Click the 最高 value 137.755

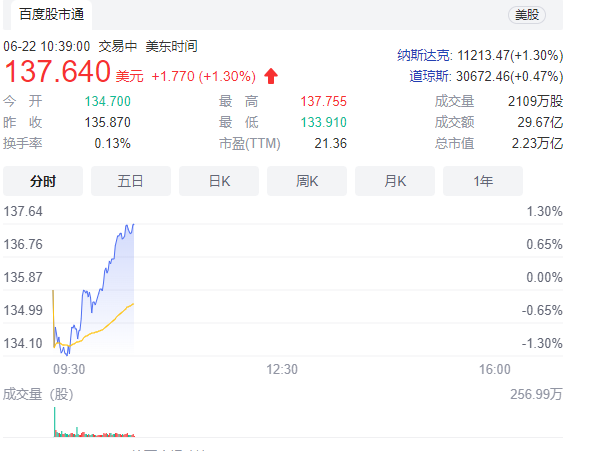(323, 101)
